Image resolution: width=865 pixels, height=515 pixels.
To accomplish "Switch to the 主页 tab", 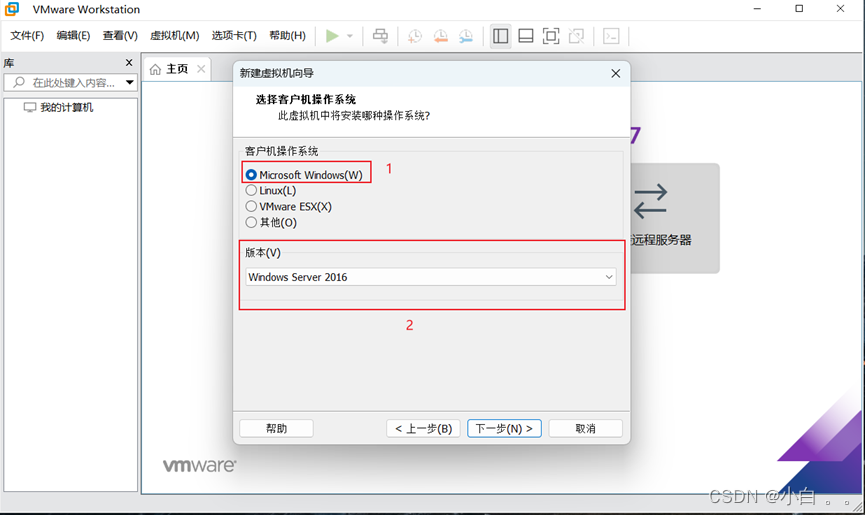I will click(x=177, y=69).
